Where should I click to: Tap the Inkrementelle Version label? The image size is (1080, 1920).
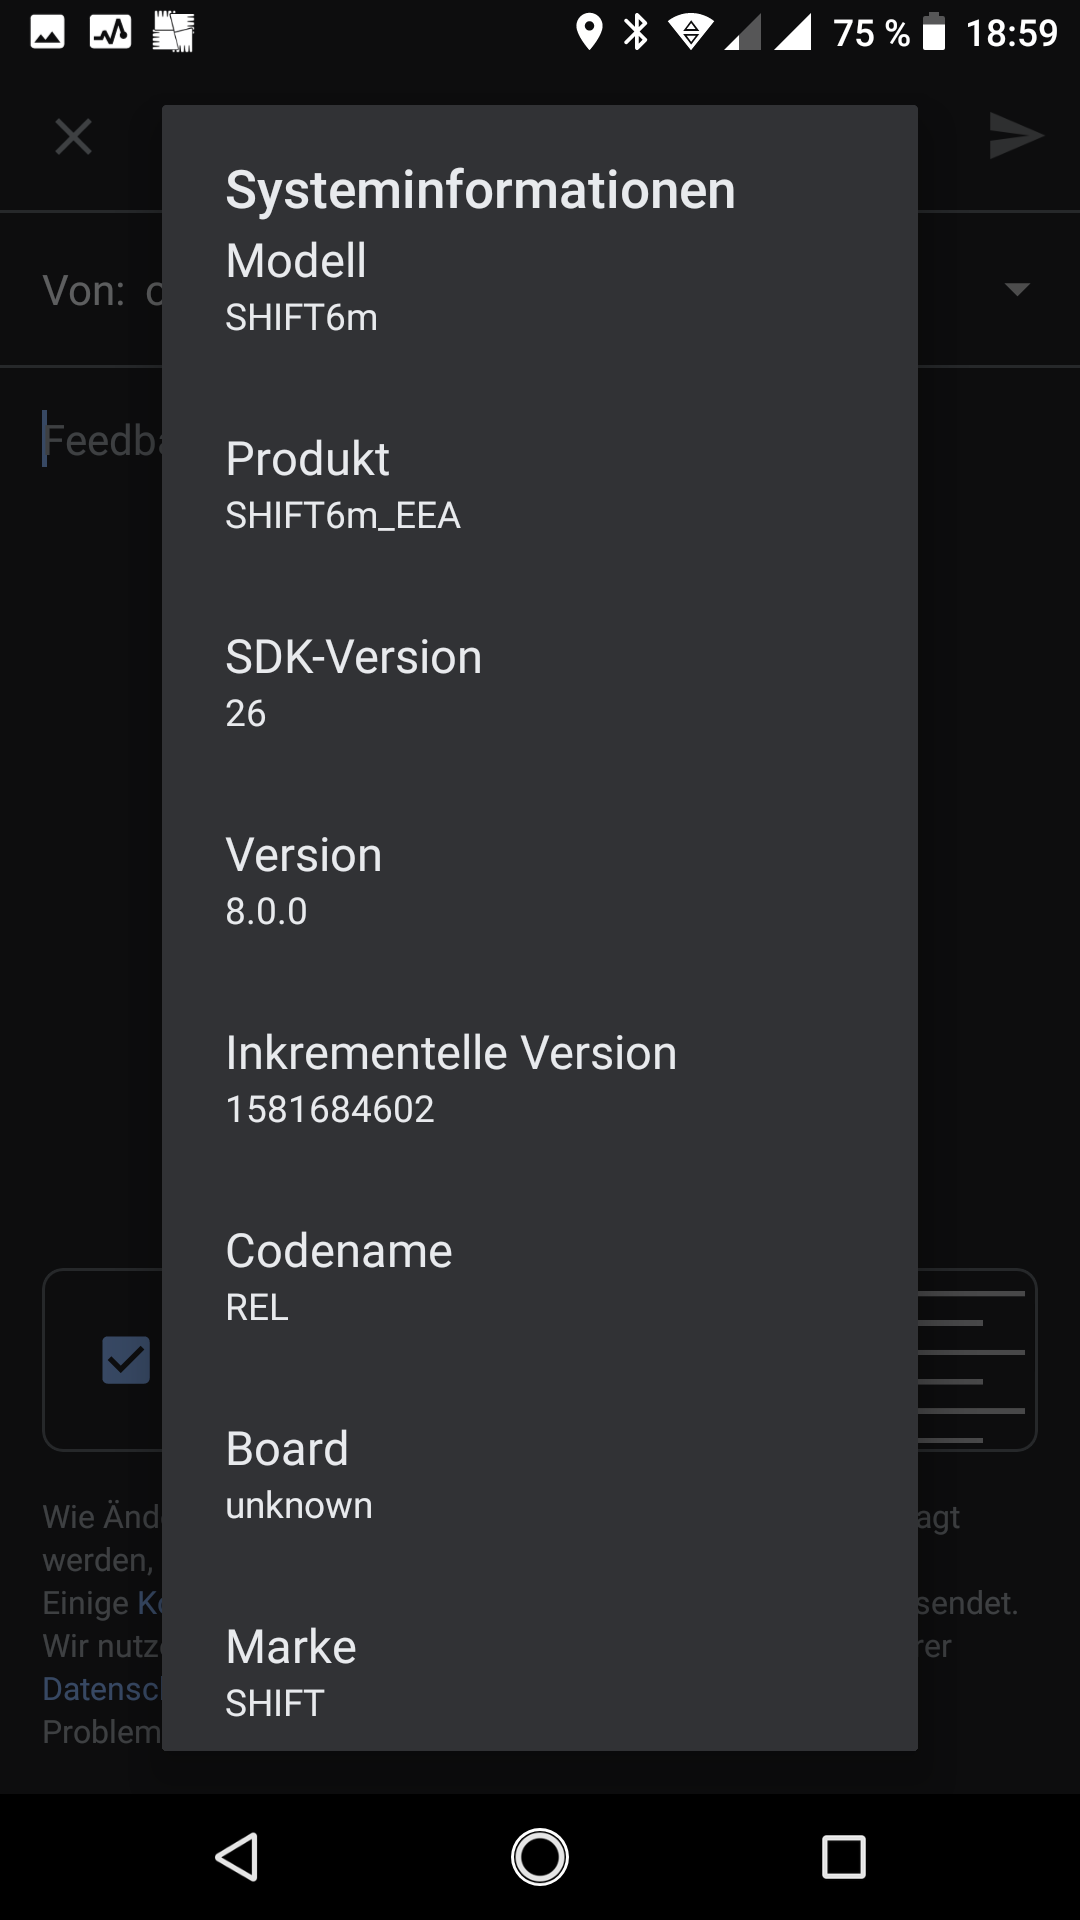pyautogui.click(x=451, y=1053)
